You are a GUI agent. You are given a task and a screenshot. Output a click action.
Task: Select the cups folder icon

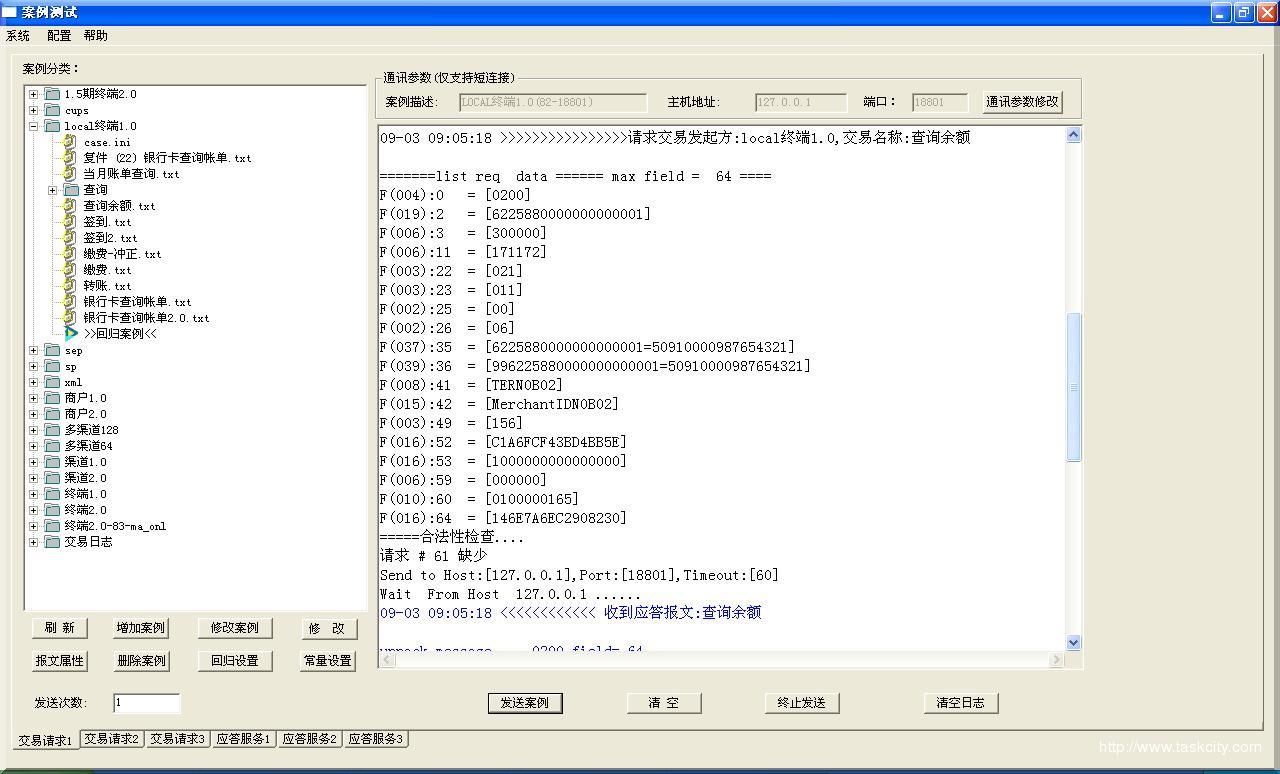[x=52, y=110]
